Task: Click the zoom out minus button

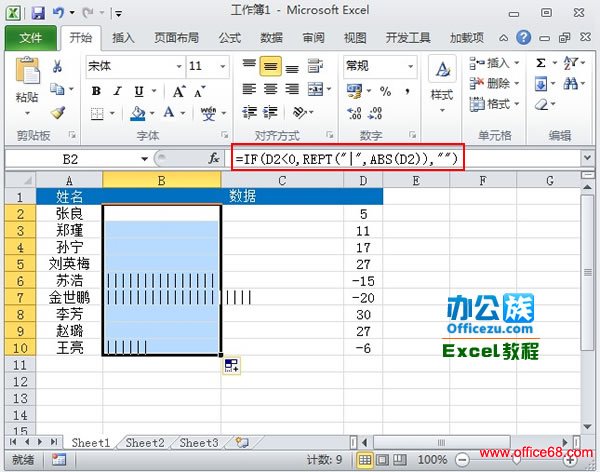Action: tap(462, 460)
